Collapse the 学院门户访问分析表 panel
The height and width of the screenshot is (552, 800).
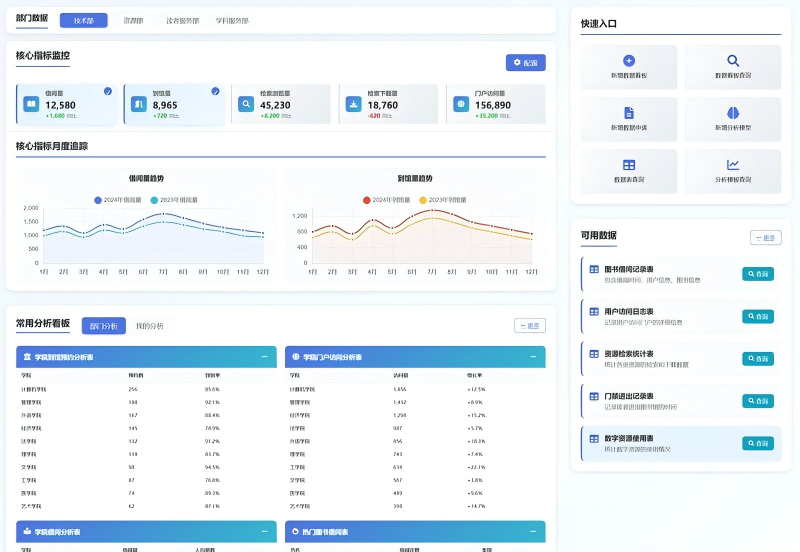tap(533, 357)
